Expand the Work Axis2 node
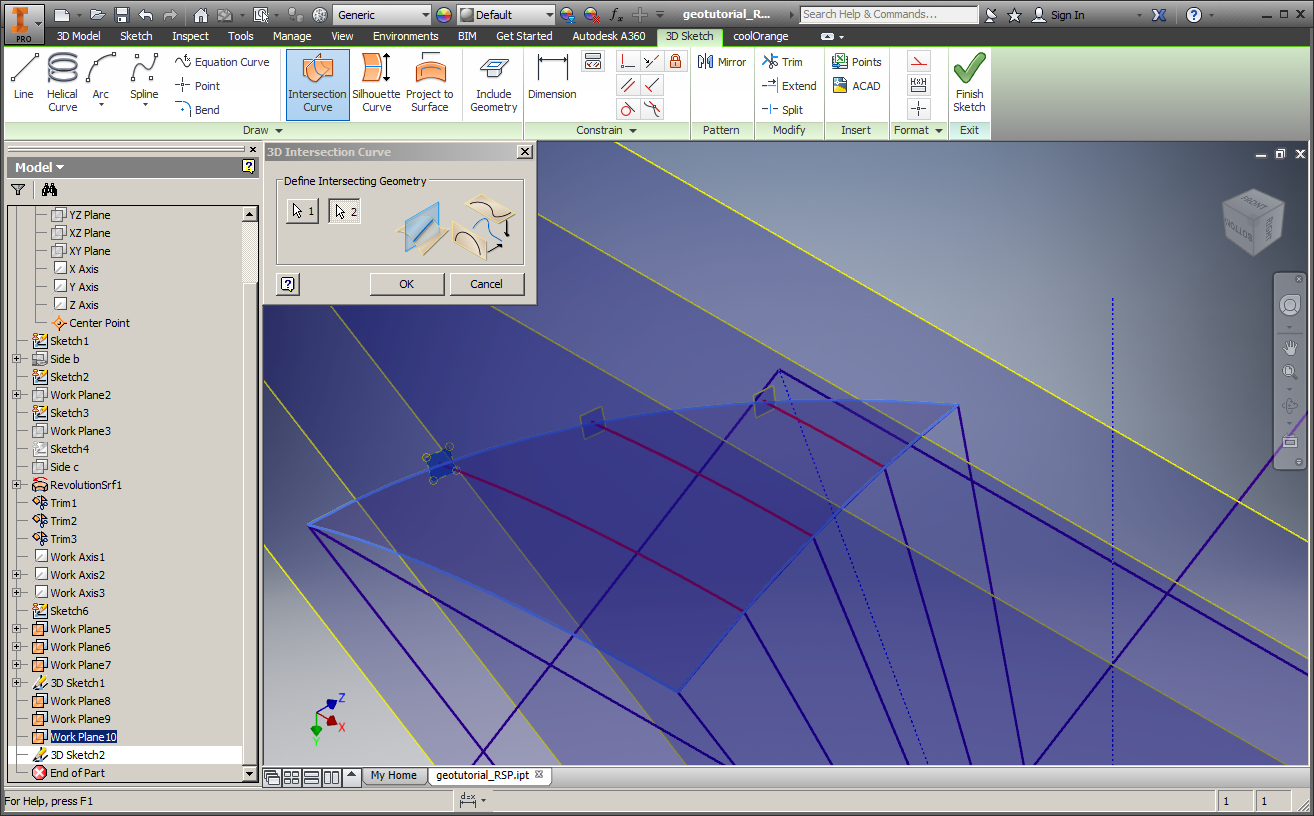The height and width of the screenshot is (816, 1314). tap(16, 575)
